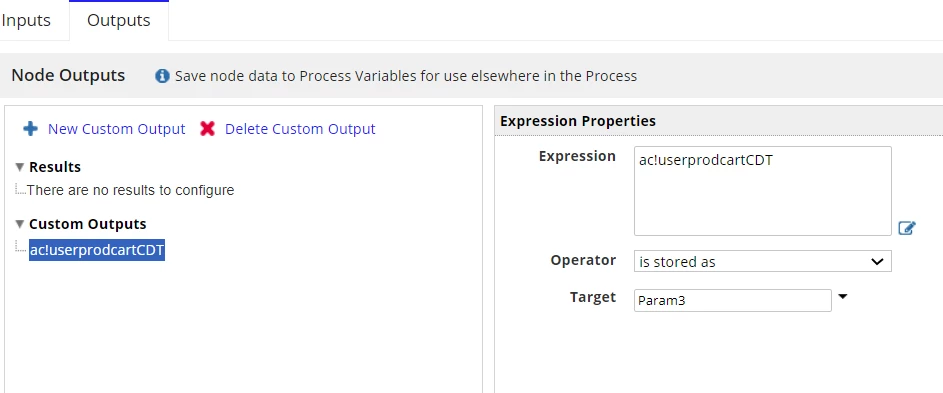
Task: Click inside the Expression text area
Action: (x=763, y=191)
